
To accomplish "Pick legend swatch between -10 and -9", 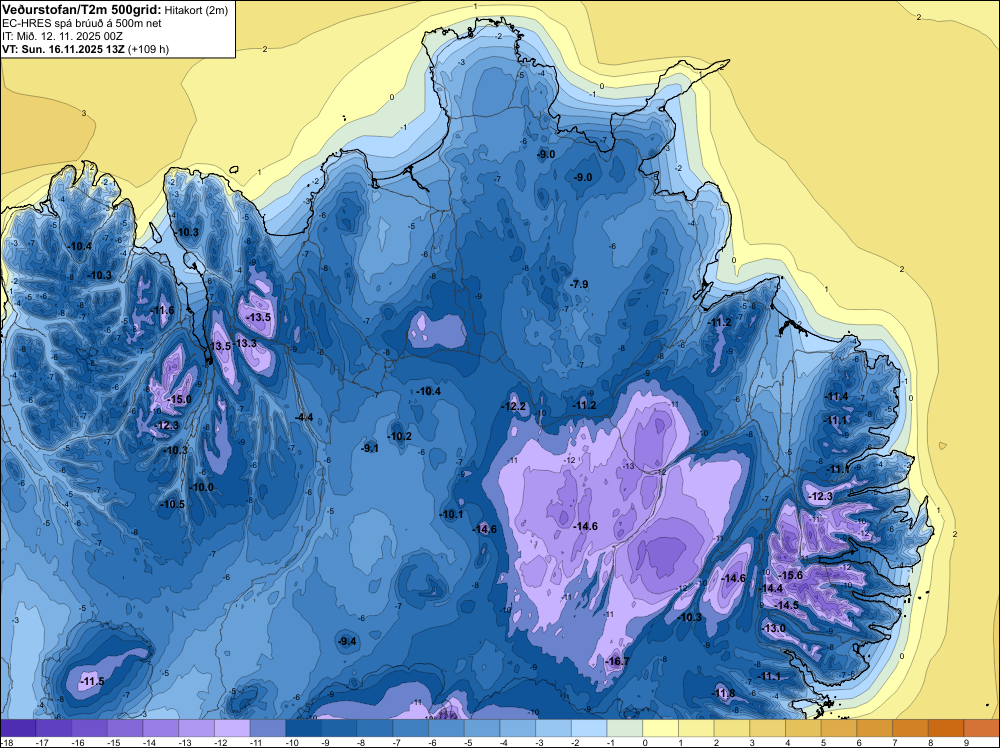I will point(304,728).
